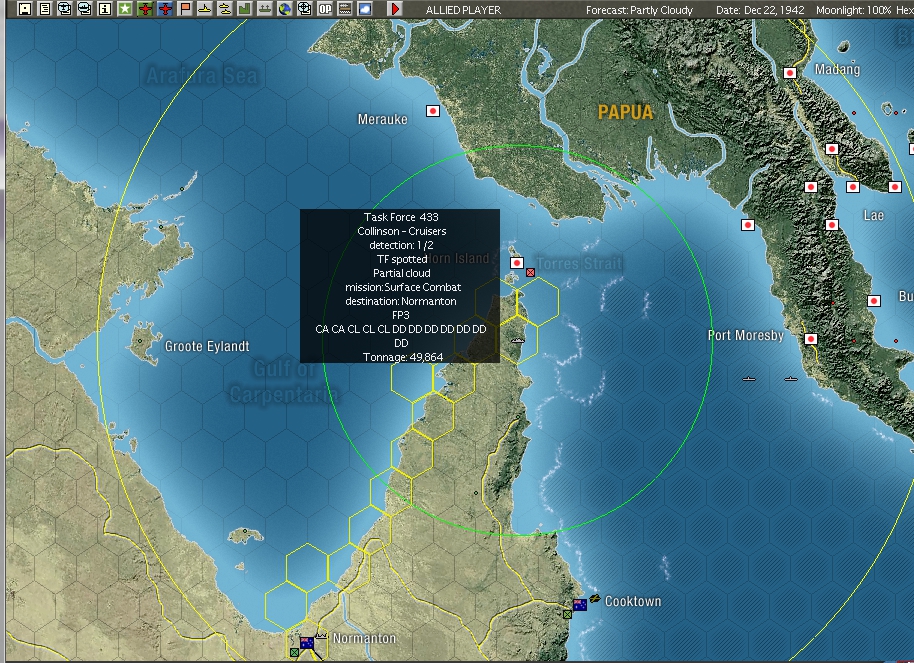Click 'Moonlight: 100%' text
This screenshot has height=663, width=914.
(853, 10)
